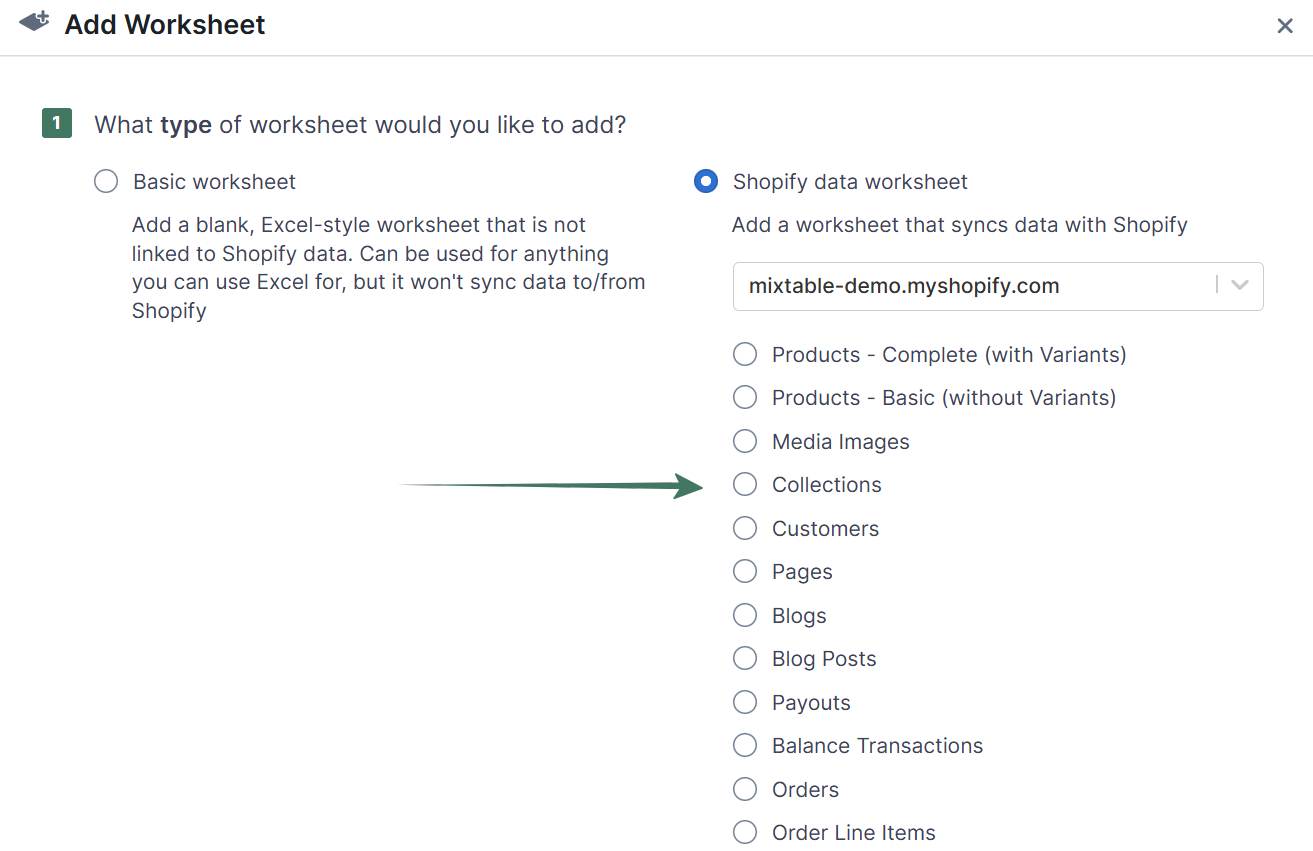The height and width of the screenshot is (851, 1313).
Task: Choose Orders from the worksheet options
Action: click(x=745, y=789)
